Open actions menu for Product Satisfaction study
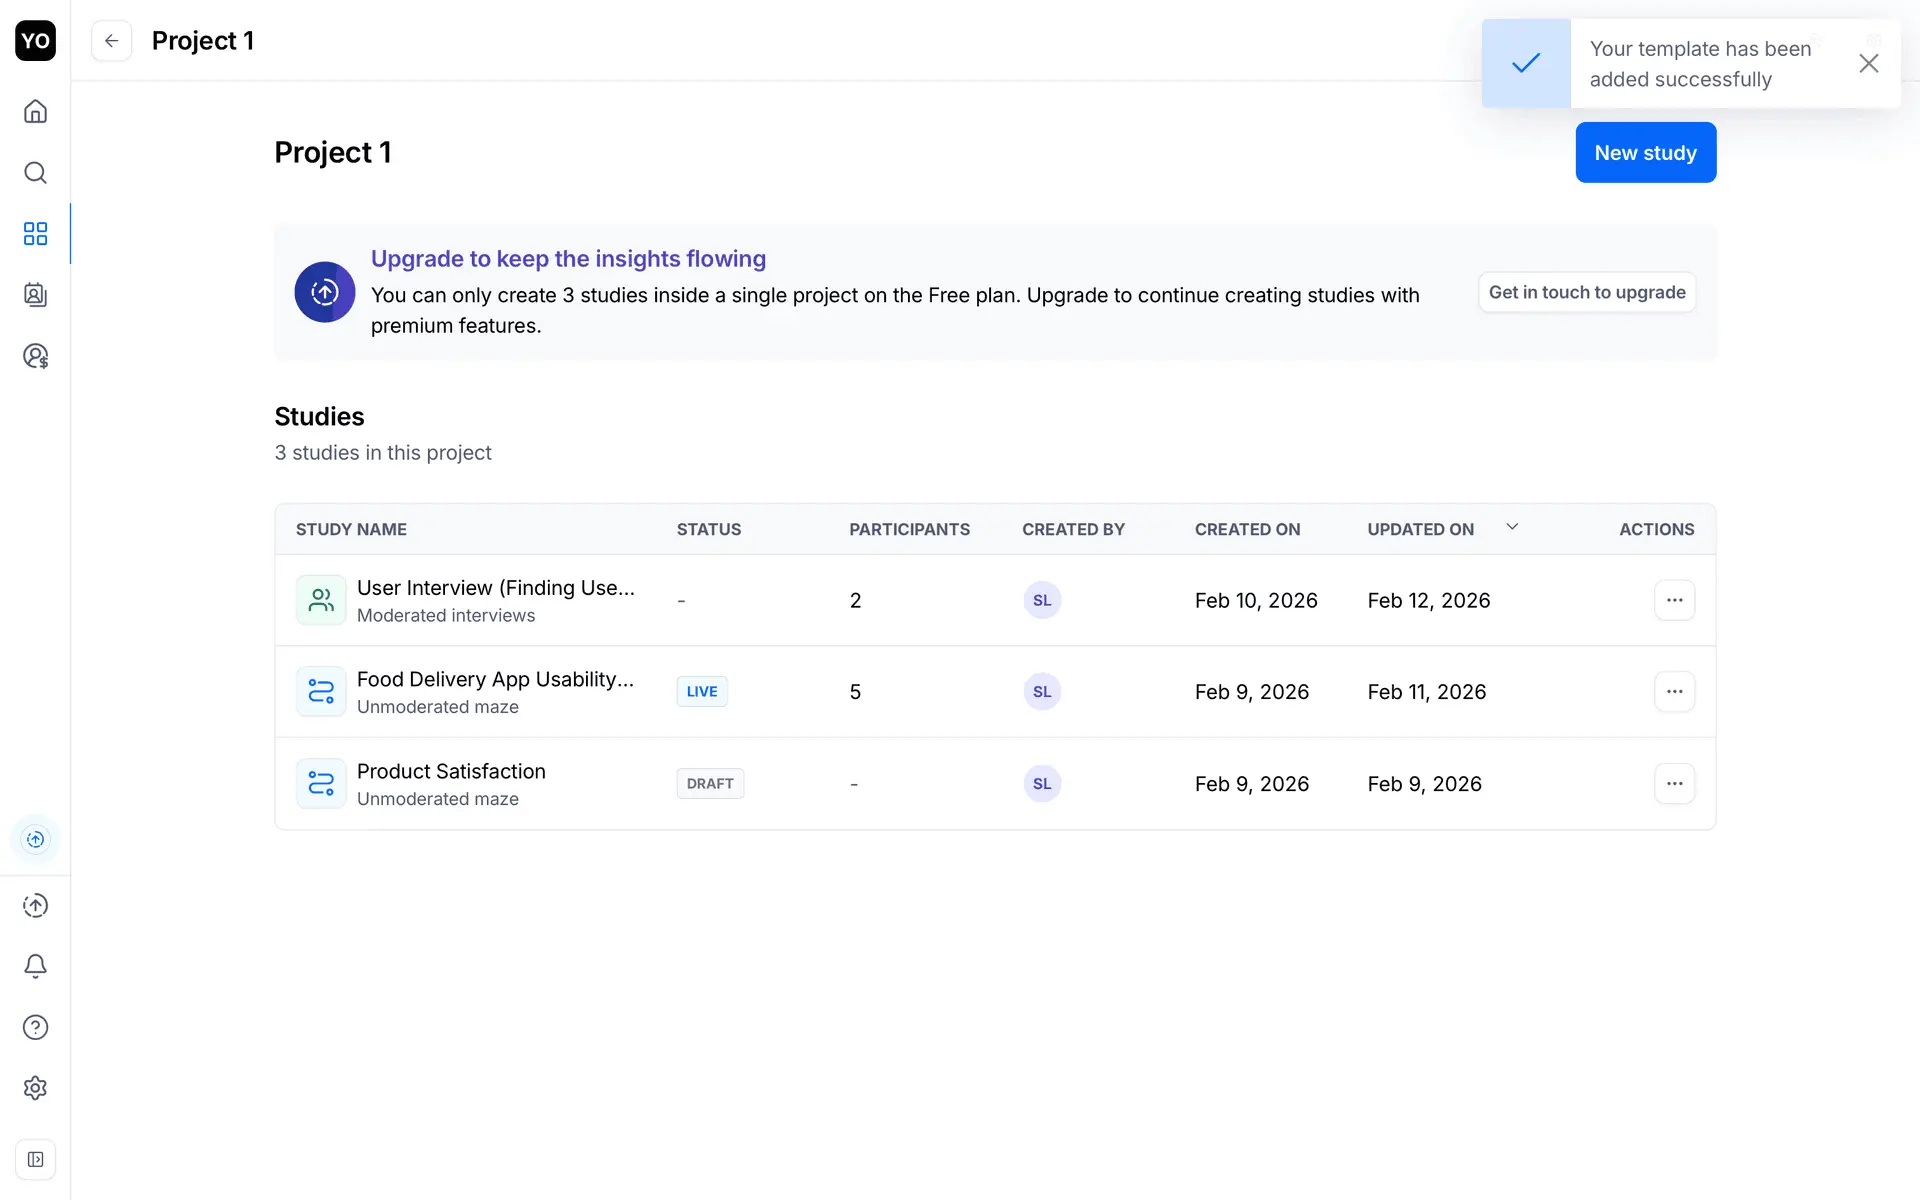The image size is (1920, 1200). (x=1674, y=784)
